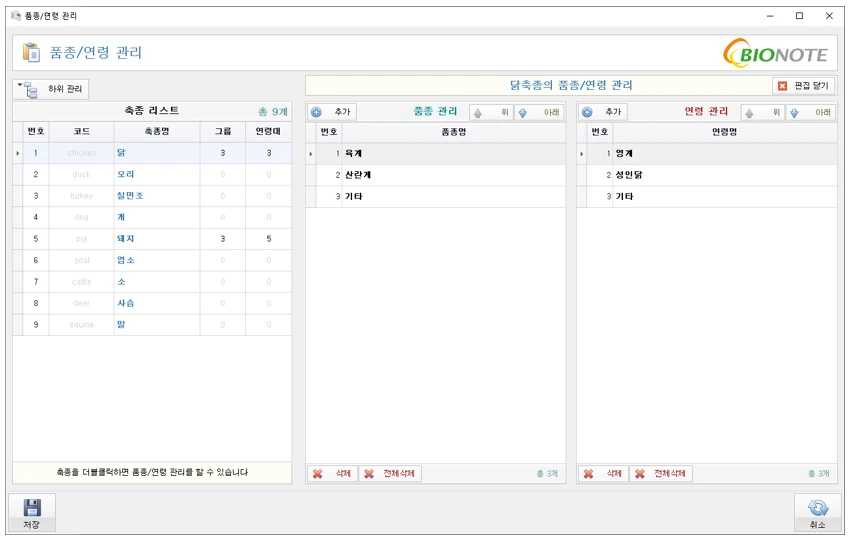851x541 pixels.
Task: Select the 개 species row
Action: click(152, 217)
